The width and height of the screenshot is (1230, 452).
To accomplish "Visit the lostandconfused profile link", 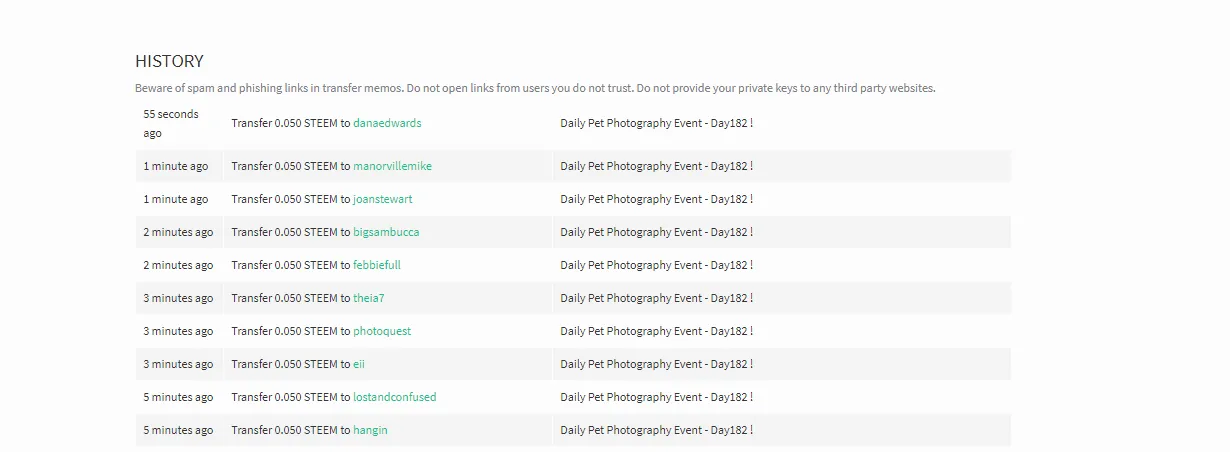I will (394, 397).
